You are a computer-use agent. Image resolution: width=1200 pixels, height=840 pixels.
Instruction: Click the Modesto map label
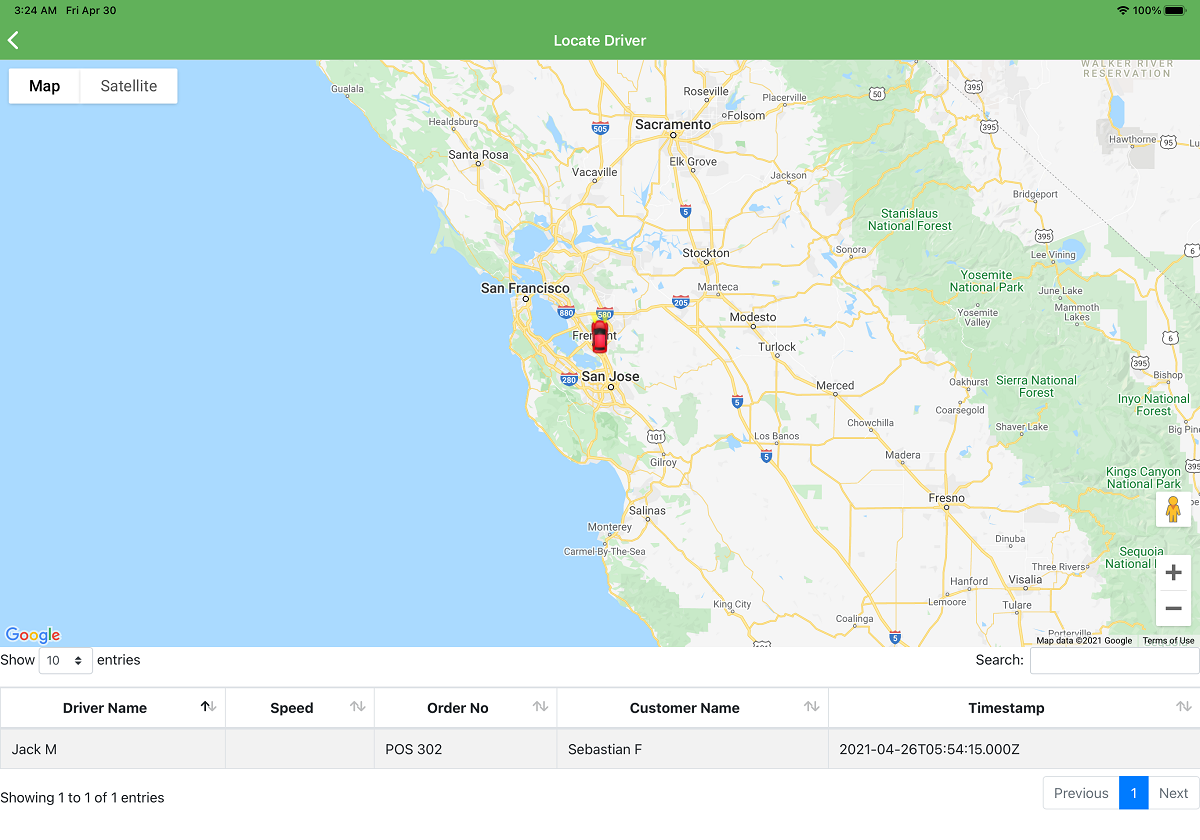point(753,317)
